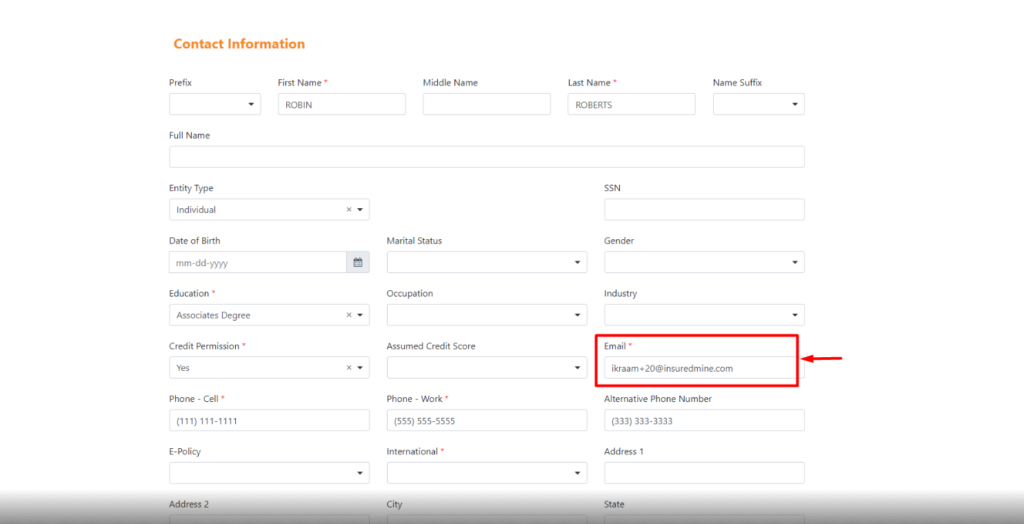Click the Phone - Work input field

click(x=487, y=421)
